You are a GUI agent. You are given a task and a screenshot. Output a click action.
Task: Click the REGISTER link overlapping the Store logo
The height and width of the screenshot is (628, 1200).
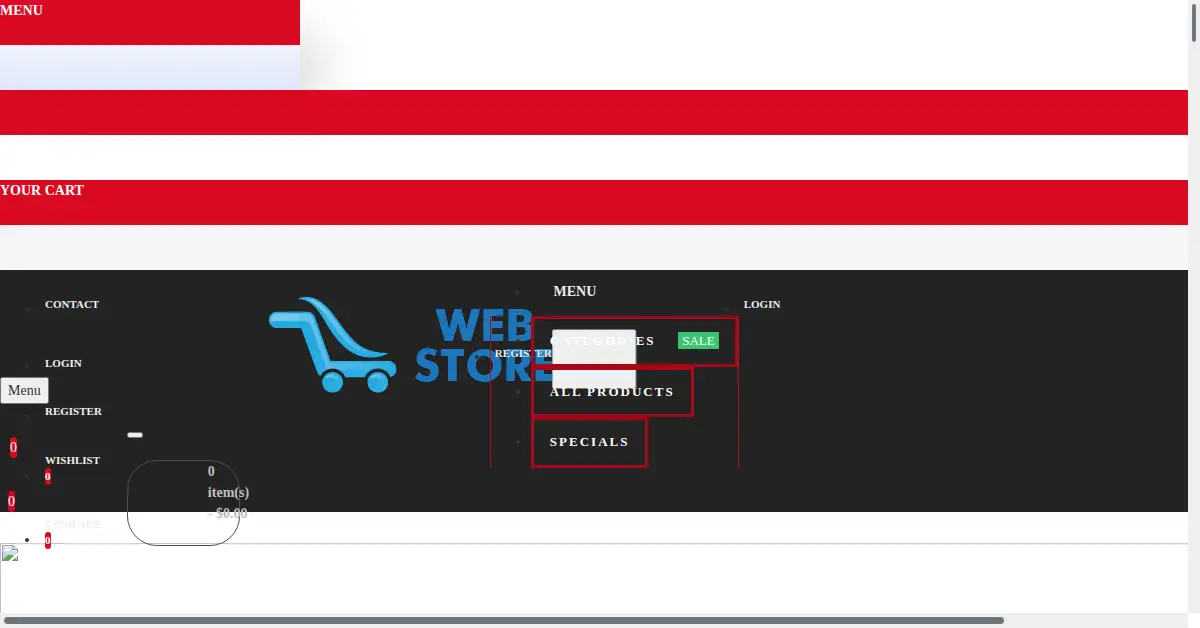[x=523, y=353]
